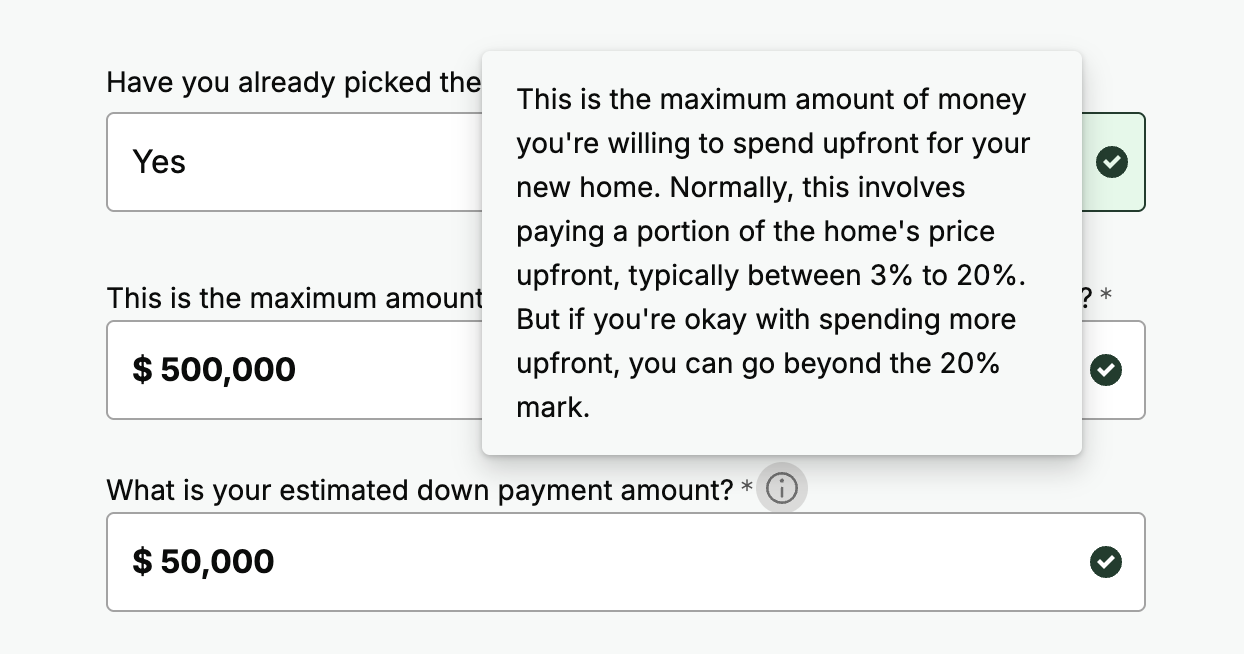Click the dollar sign in the $500,000 field
This screenshot has width=1244, height=654.
pos(142,370)
